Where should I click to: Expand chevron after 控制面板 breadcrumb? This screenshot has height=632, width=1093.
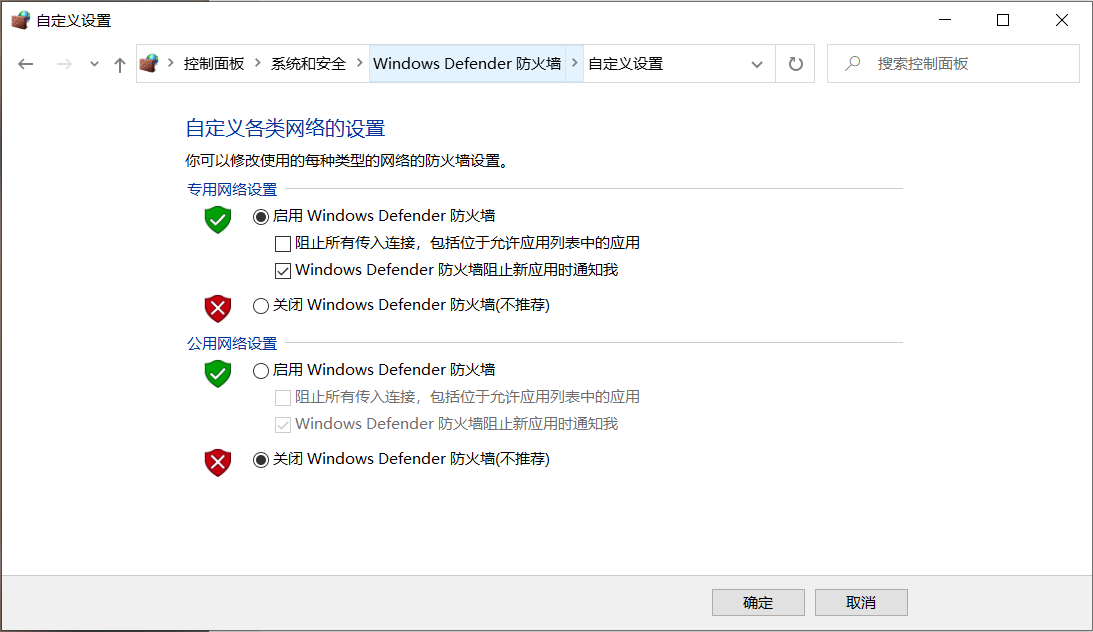pyautogui.click(x=258, y=63)
